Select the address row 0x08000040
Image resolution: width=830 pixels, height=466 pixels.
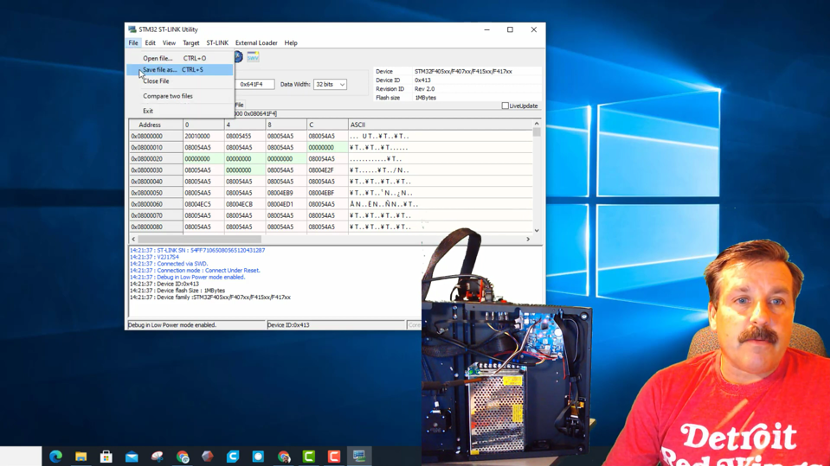(x=156, y=182)
